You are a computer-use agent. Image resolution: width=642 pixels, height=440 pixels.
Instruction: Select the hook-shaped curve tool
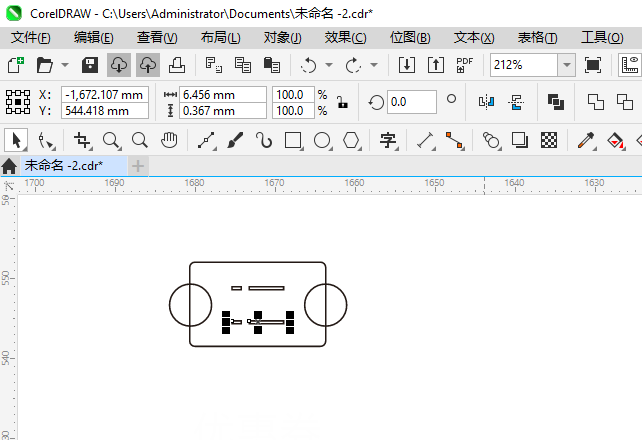tap(264, 140)
